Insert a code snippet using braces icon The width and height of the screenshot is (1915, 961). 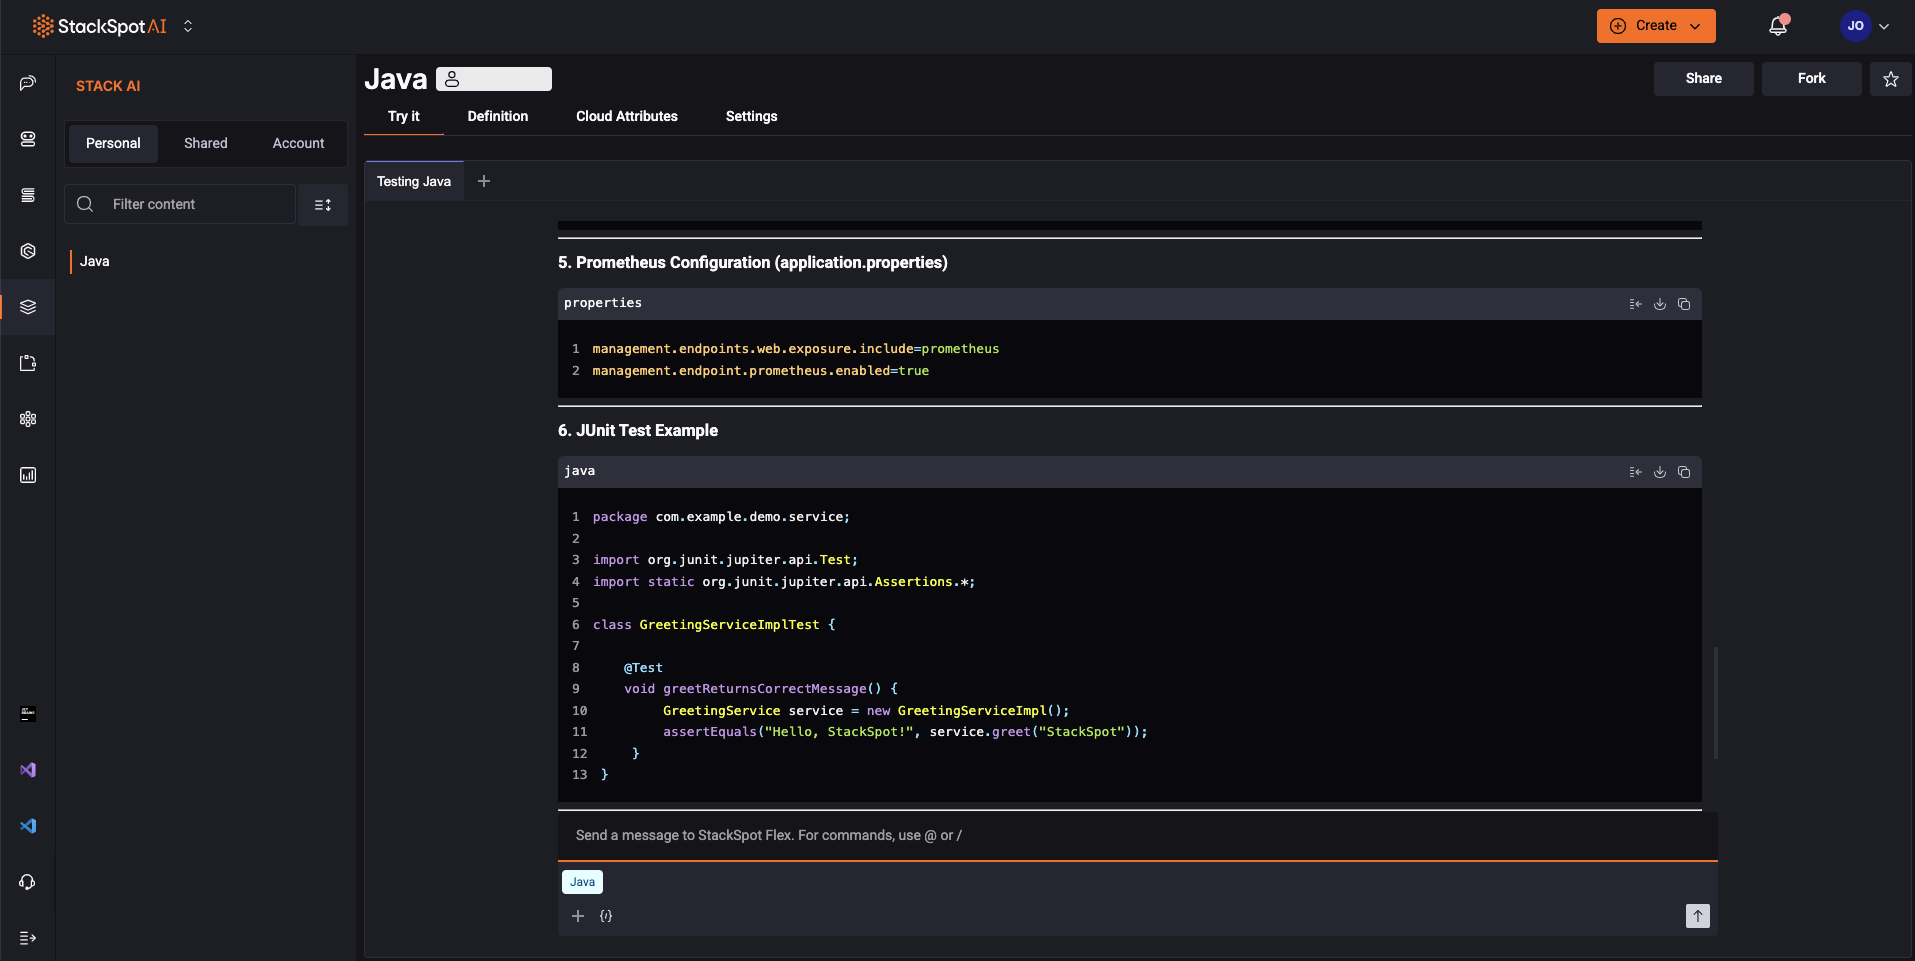click(606, 915)
